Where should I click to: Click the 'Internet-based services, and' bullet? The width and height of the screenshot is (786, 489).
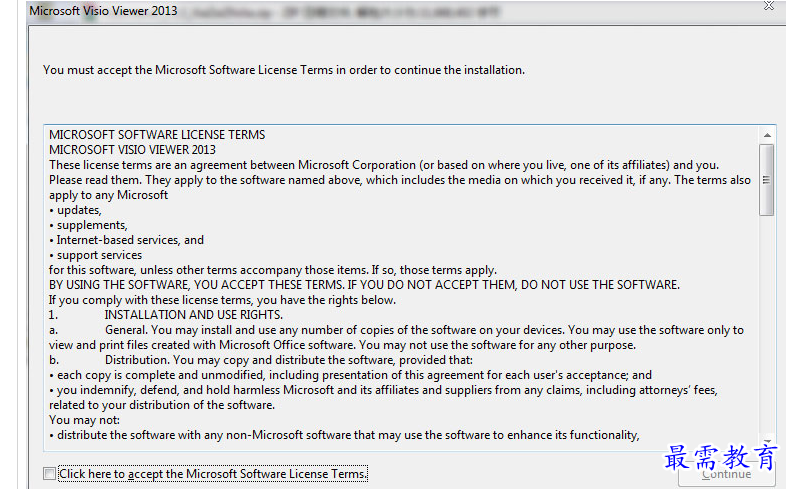coord(126,240)
